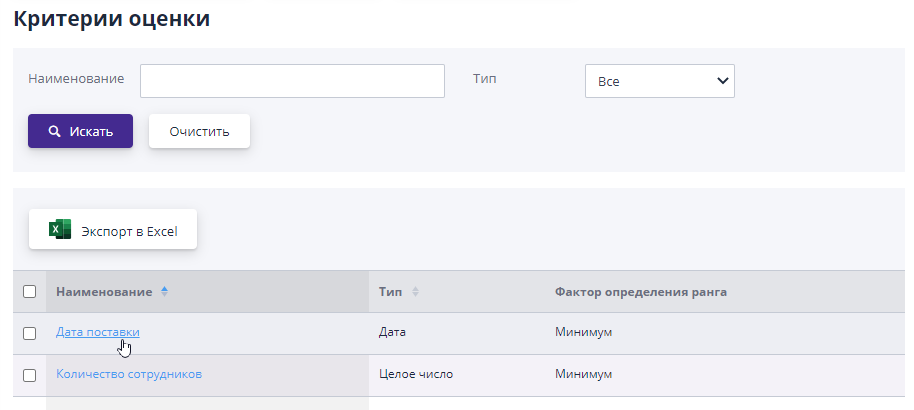Image resolution: width=914 pixels, height=410 pixels.
Task: Check the box for the Дата поставки row
Action: (29, 333)
